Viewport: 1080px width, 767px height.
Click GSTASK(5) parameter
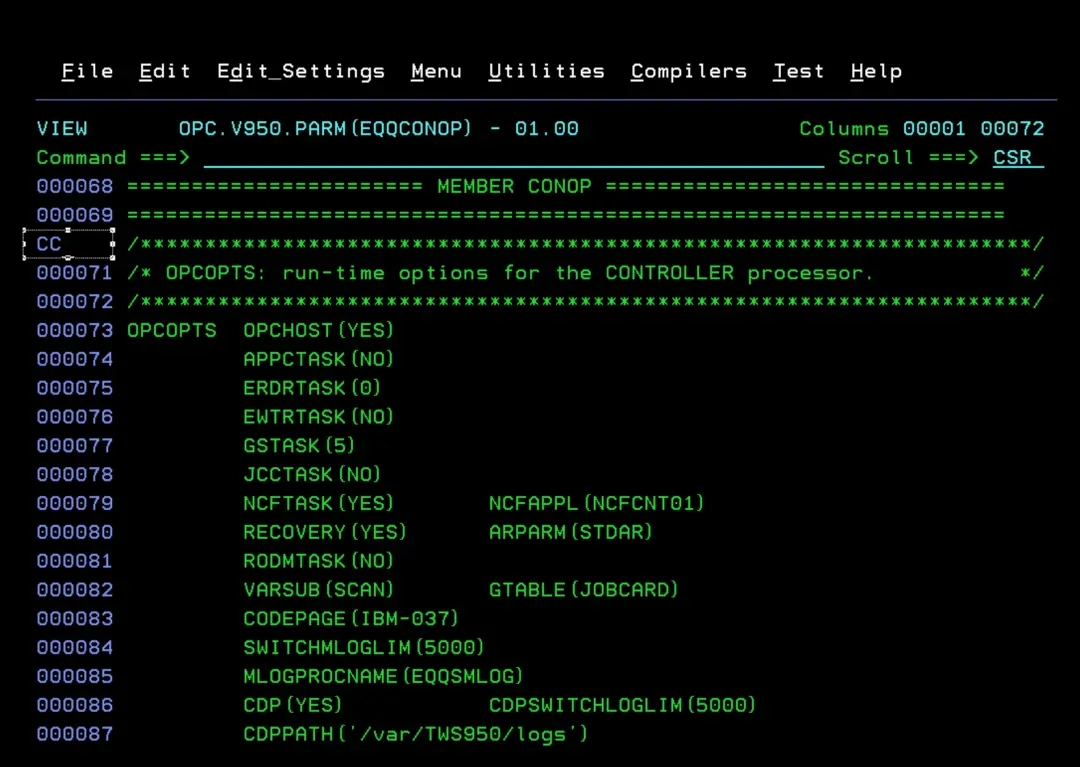(299, 446)
